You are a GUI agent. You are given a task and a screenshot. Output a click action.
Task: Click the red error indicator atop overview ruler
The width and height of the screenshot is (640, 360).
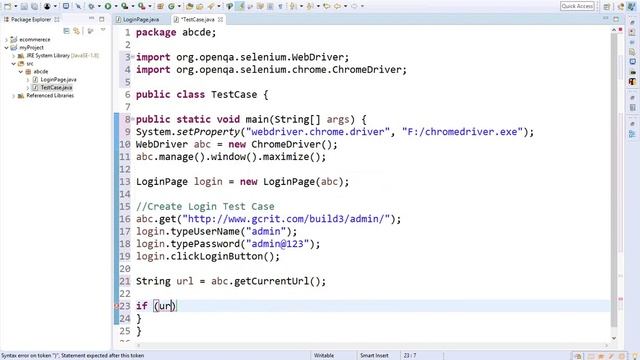(x=620, y=30)
